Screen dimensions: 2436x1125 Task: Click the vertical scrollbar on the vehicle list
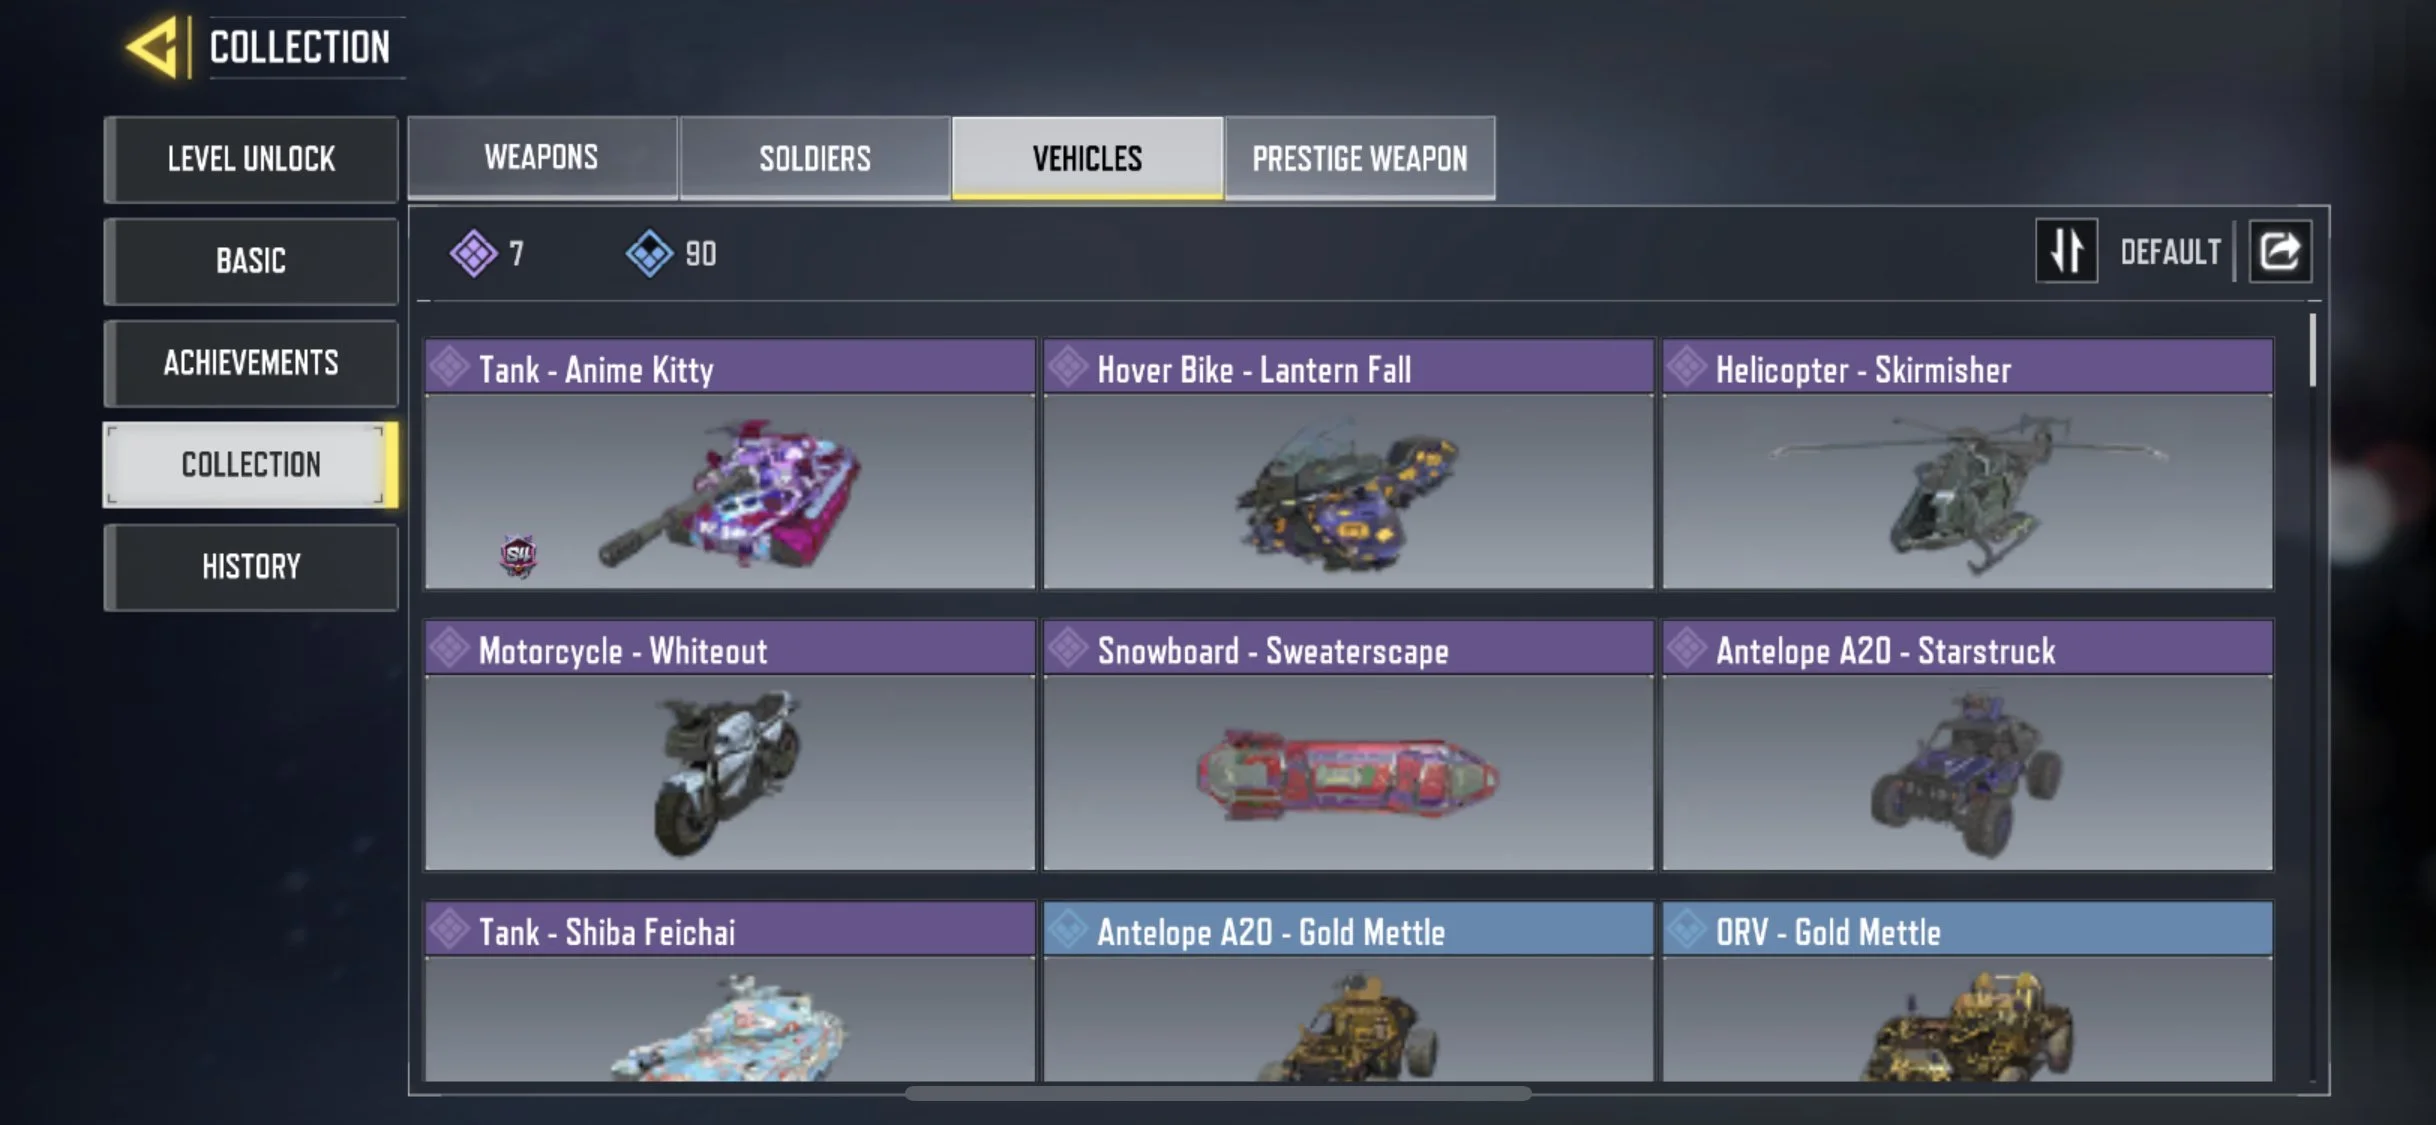click(x=2312, y=350)
